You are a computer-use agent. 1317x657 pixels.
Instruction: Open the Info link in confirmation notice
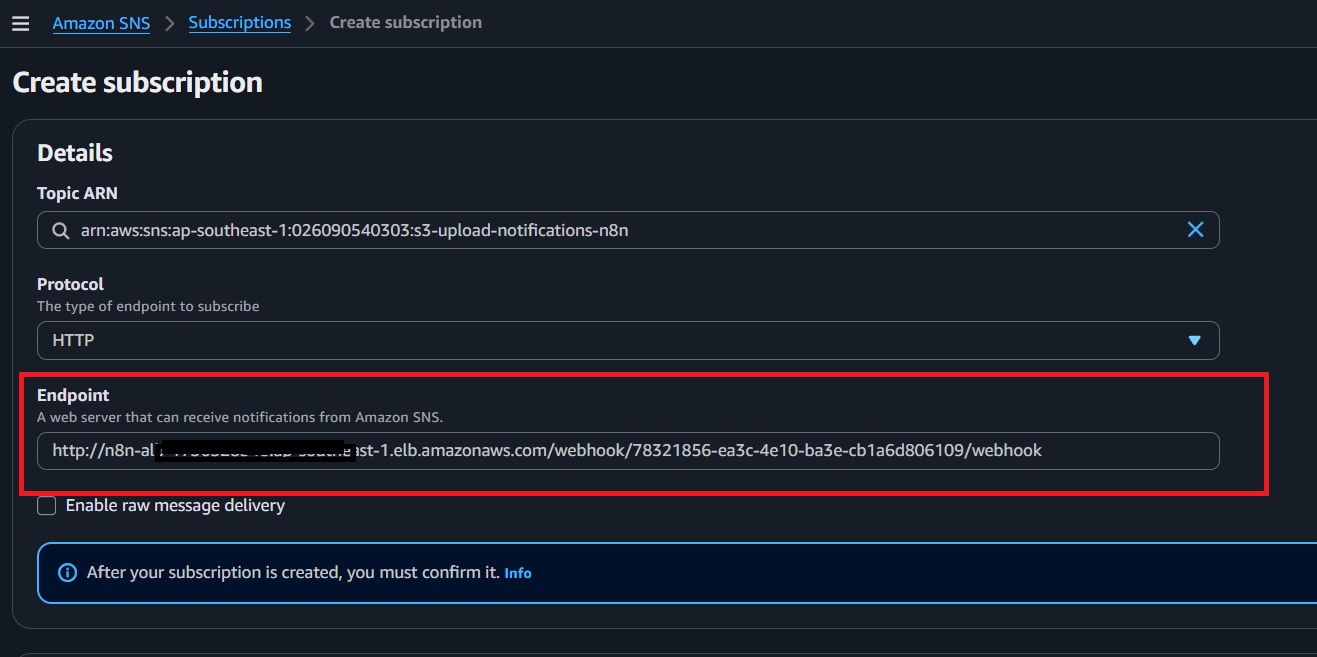pos(518,573)
